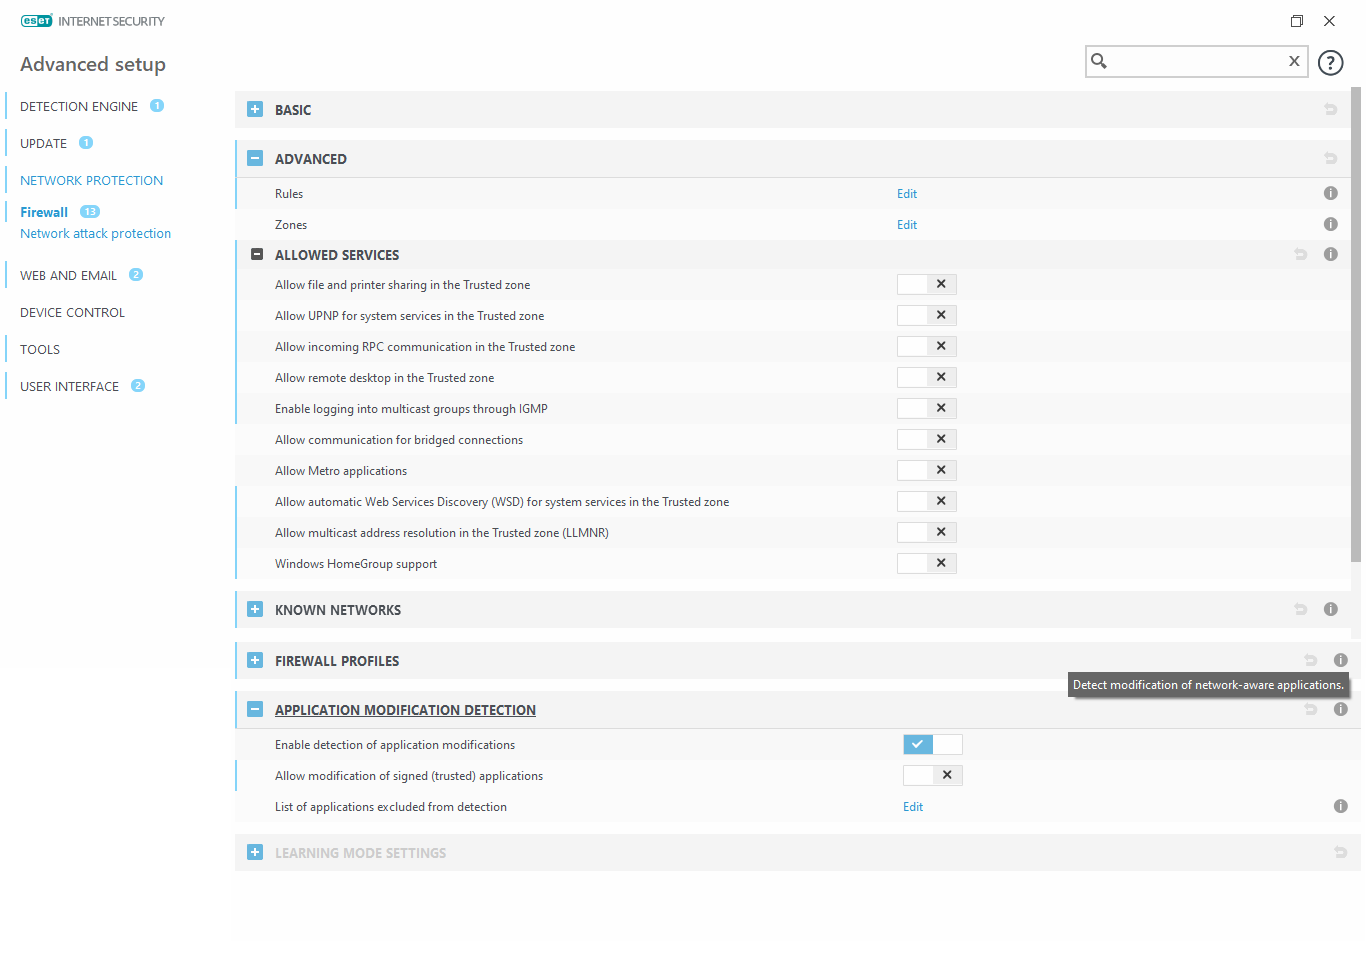
Task: Open the help question mark icon
Action: point(1330,63)
